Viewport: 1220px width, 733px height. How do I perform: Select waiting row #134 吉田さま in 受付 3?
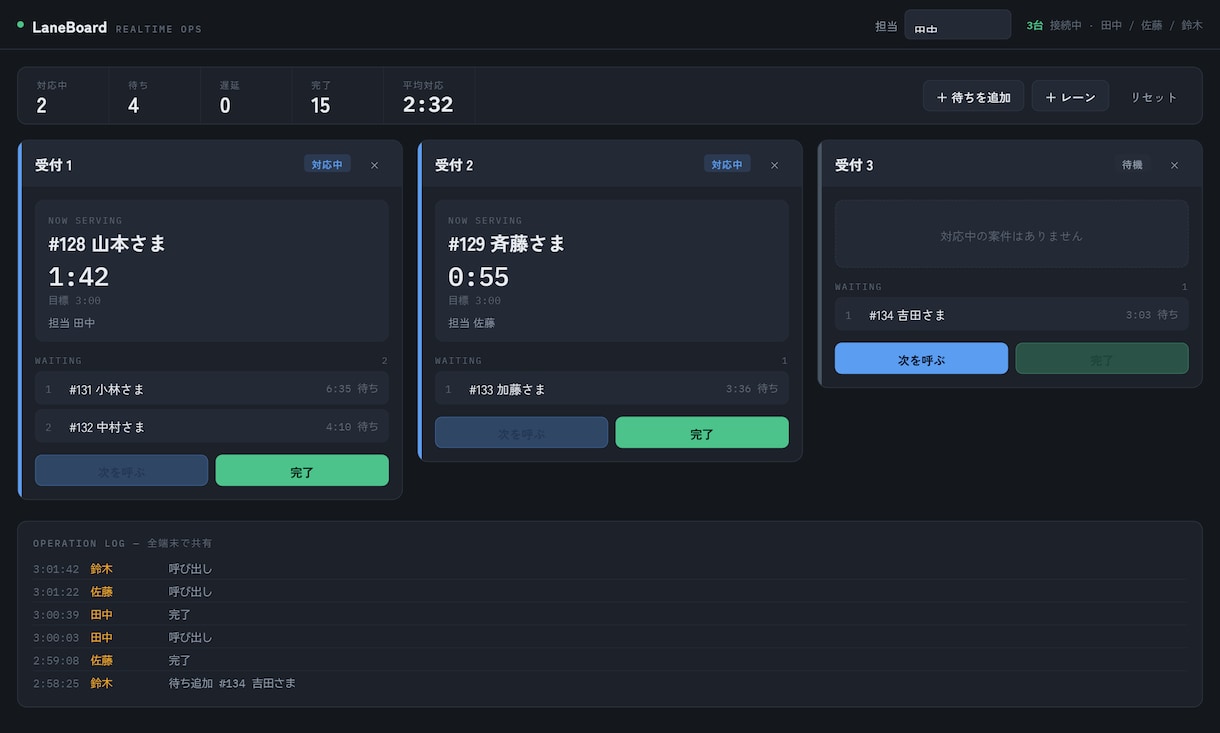coord(1012,315)
